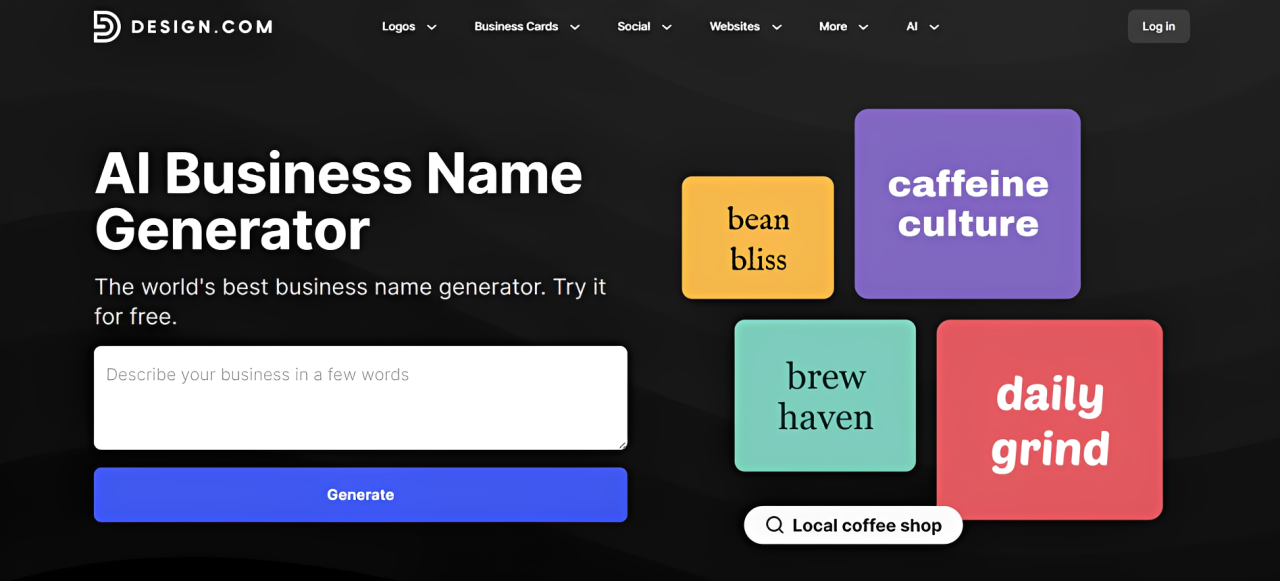Image resolution: width=1280 pixels, height=581 pixels.
Task: Open the Websites menu
Action: (x=735, y=27)
